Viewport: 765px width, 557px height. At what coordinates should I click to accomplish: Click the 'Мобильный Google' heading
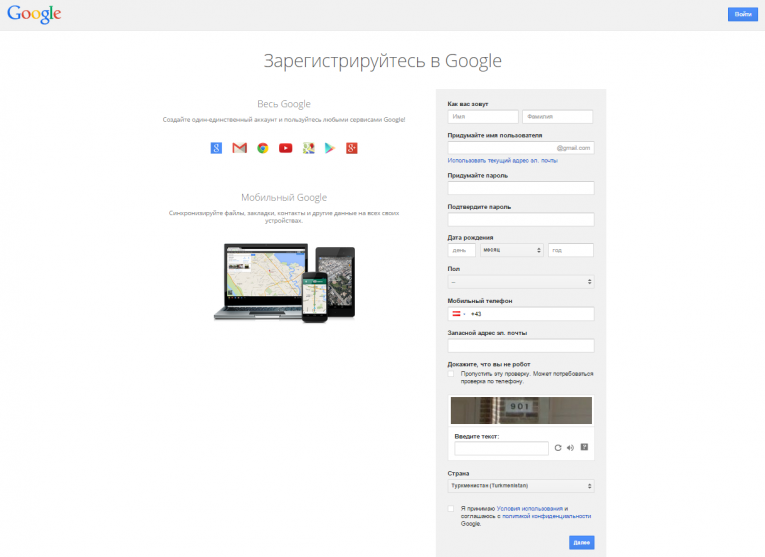[284, 198]
